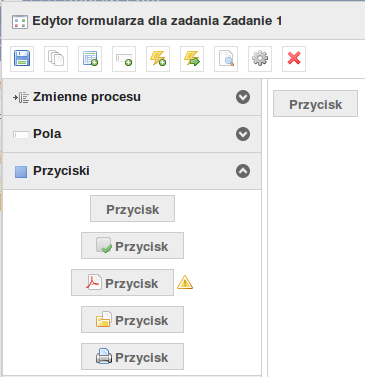Open settings with the gear icon
365x377 pixels.
(x=260, y=59)
